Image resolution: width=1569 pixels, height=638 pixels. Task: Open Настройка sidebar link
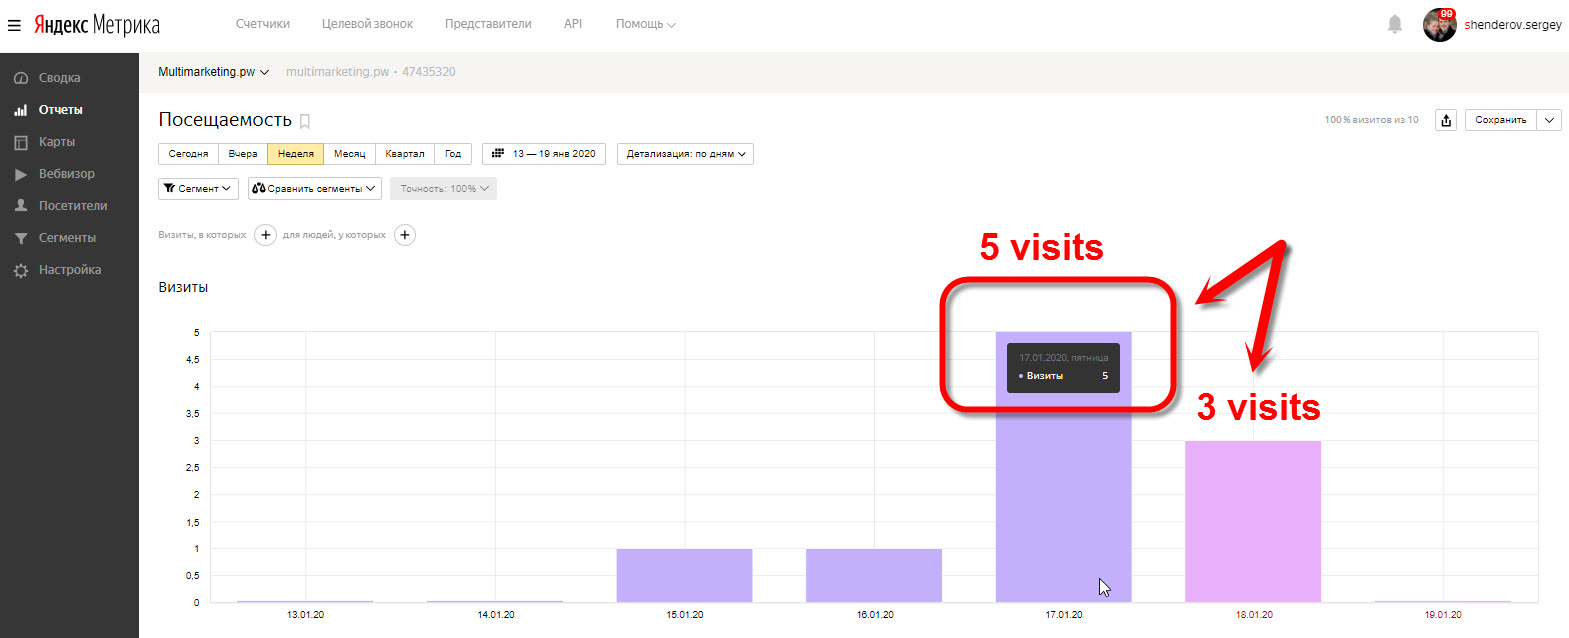coord(69,270)
